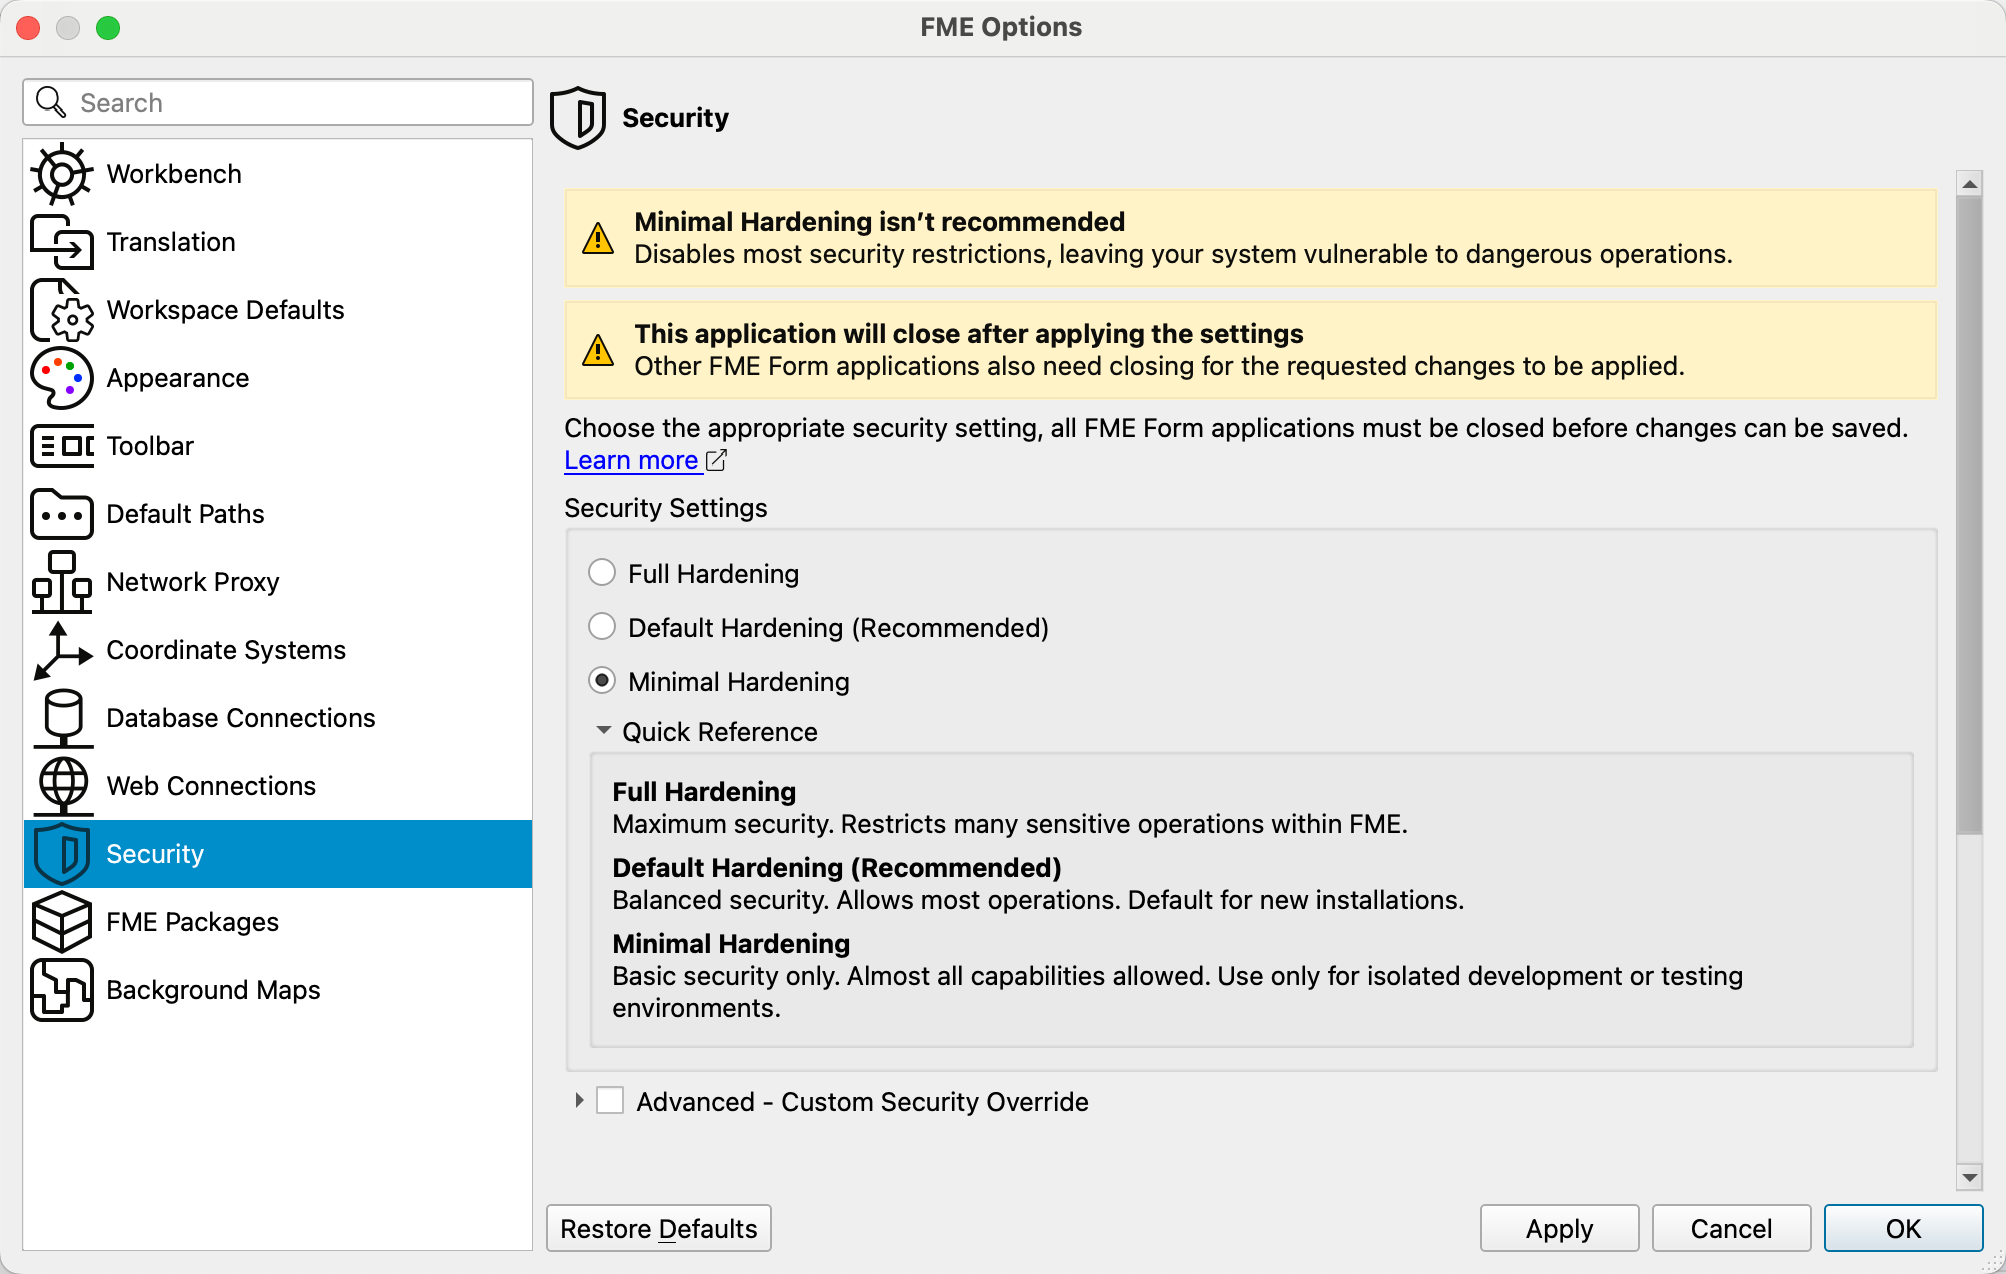Screen dimensions: 2006x1274
Task: Click the Default Hardening quick reference heading
Action: (x=837, y=868)
